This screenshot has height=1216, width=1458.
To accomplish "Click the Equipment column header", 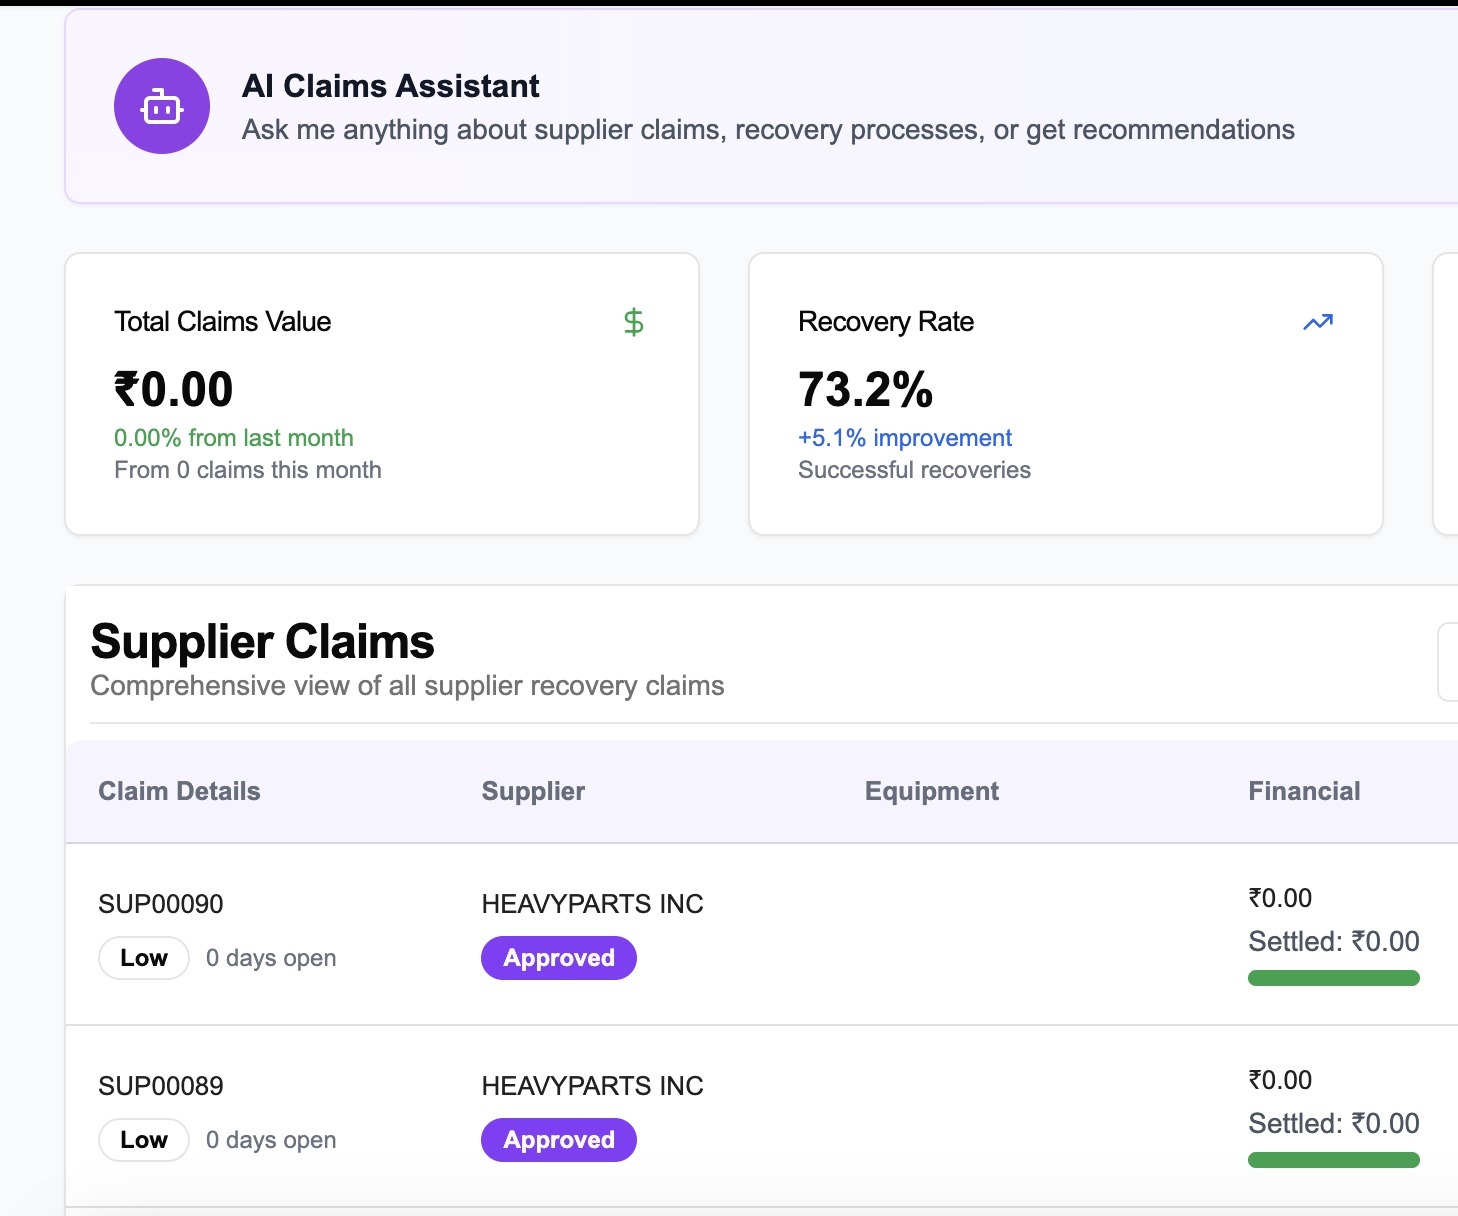I will [932, 791].
